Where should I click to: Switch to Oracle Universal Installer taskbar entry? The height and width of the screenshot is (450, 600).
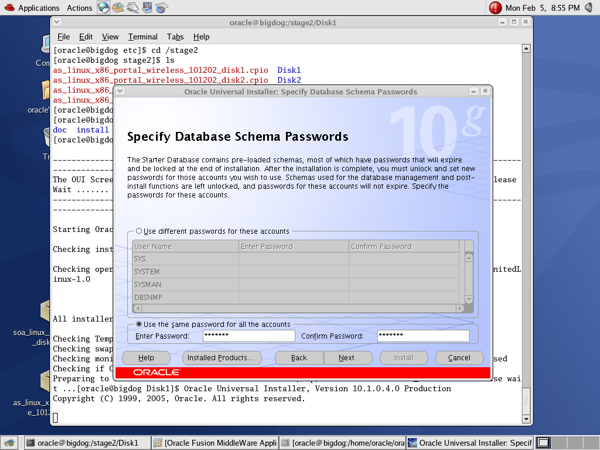pos(470,443)
